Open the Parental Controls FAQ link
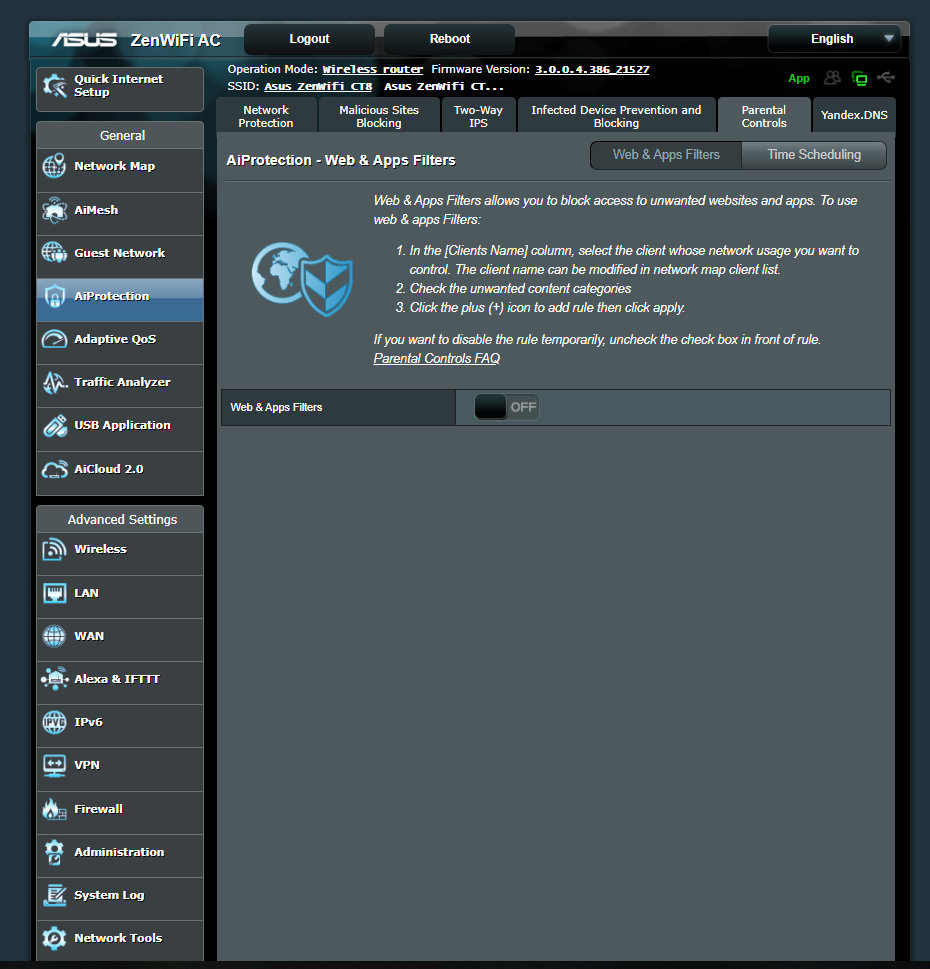This screenshot has width=930, height=969. tap(436, 359)
